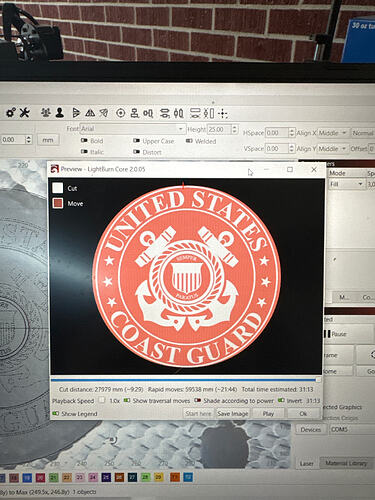Click the 'Total time estimated: 31:13' text
This screenshot has width=375, height=500.
coord(277,389)
